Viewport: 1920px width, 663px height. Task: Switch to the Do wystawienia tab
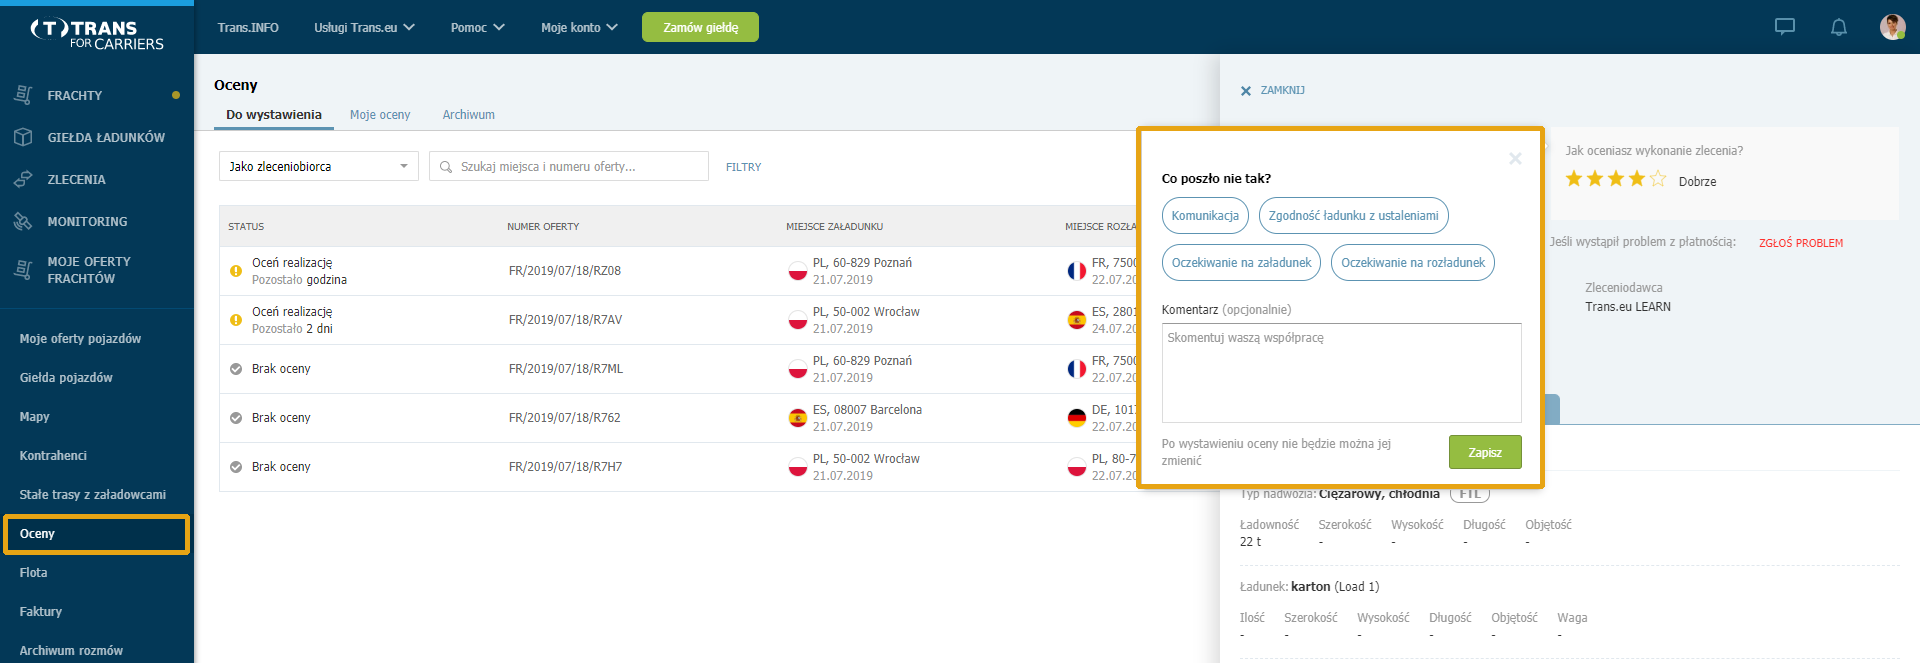pos(274,115)
